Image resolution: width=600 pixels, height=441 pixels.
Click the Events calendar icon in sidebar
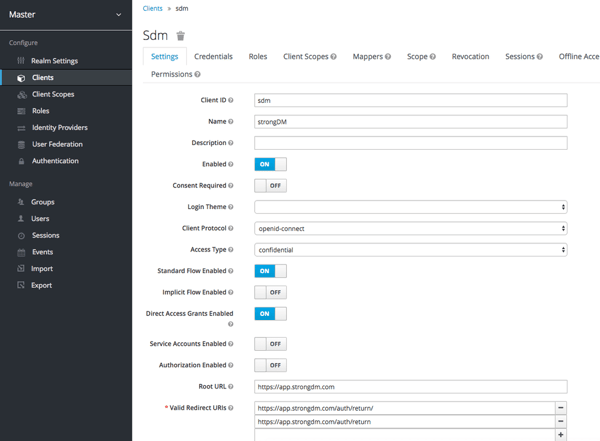(x=21, y=252)
